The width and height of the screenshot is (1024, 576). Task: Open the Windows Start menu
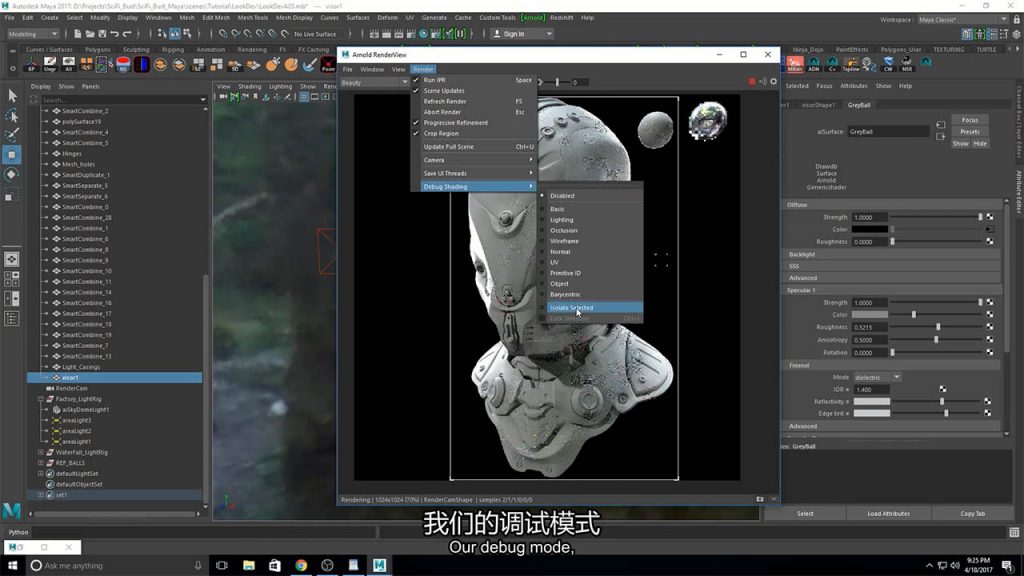click(12, 565)
